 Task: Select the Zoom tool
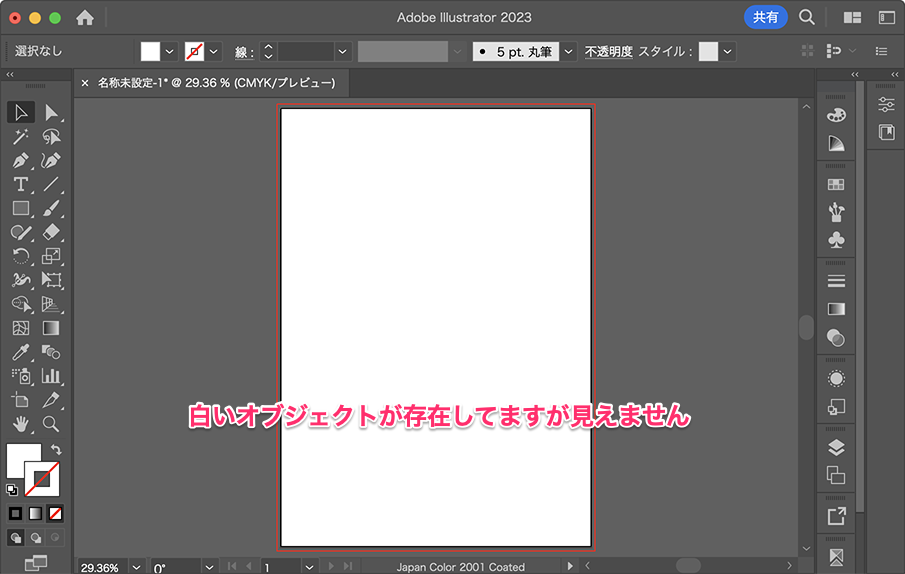tap(51, 423)
